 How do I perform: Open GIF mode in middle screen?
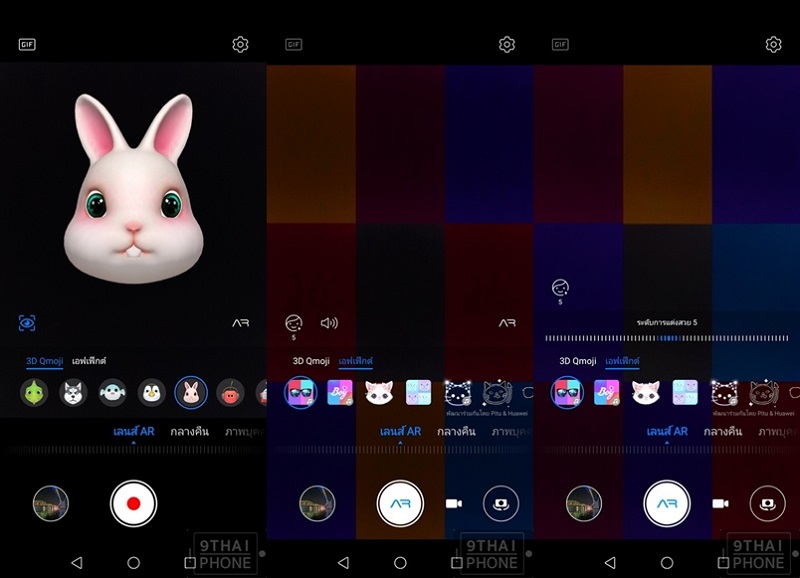coord(293,44)
